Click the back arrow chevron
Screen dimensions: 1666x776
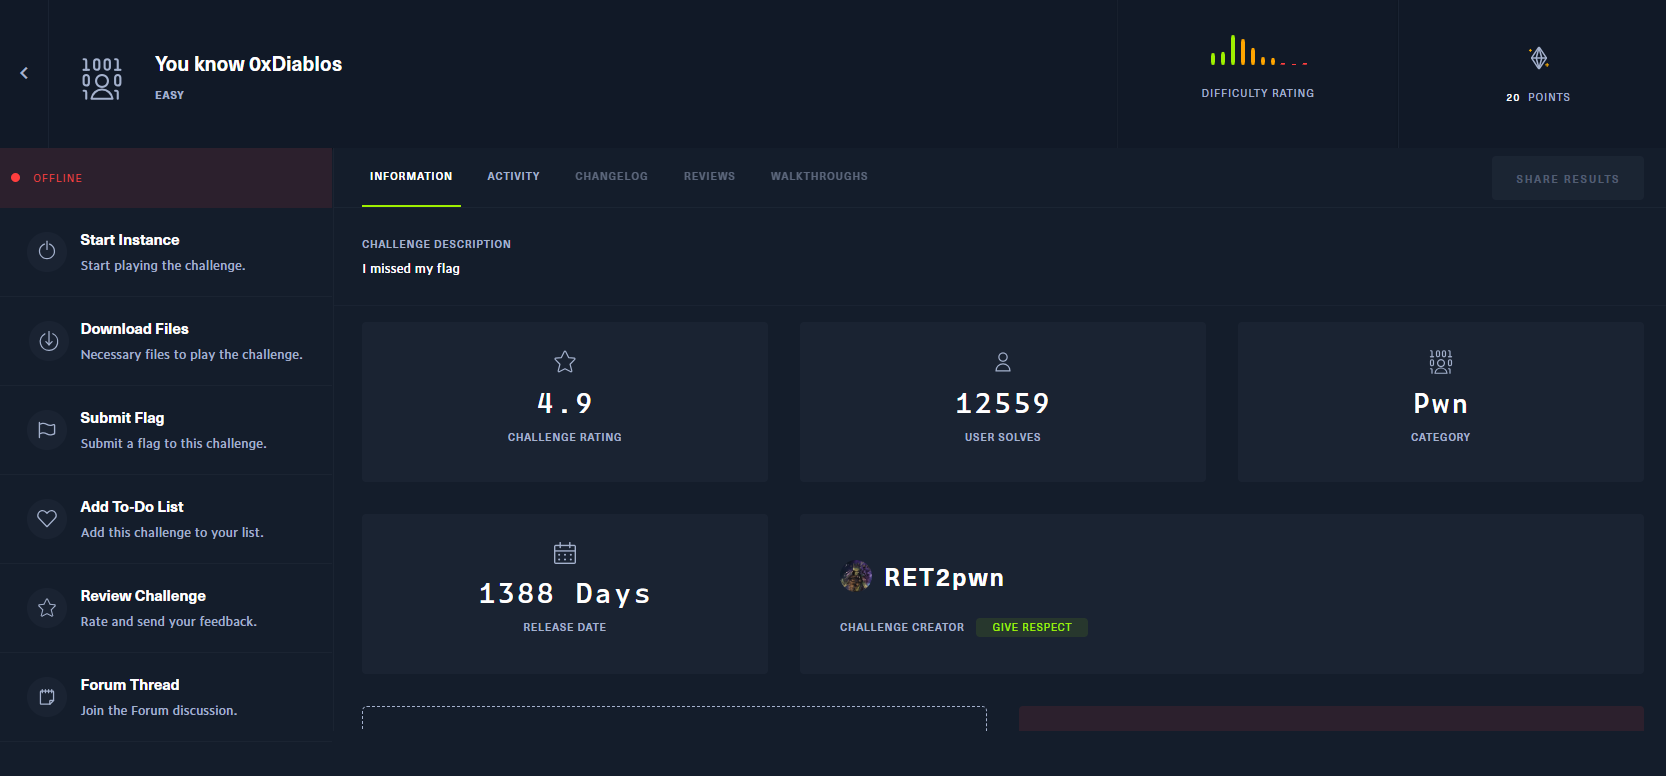point(24,73)
